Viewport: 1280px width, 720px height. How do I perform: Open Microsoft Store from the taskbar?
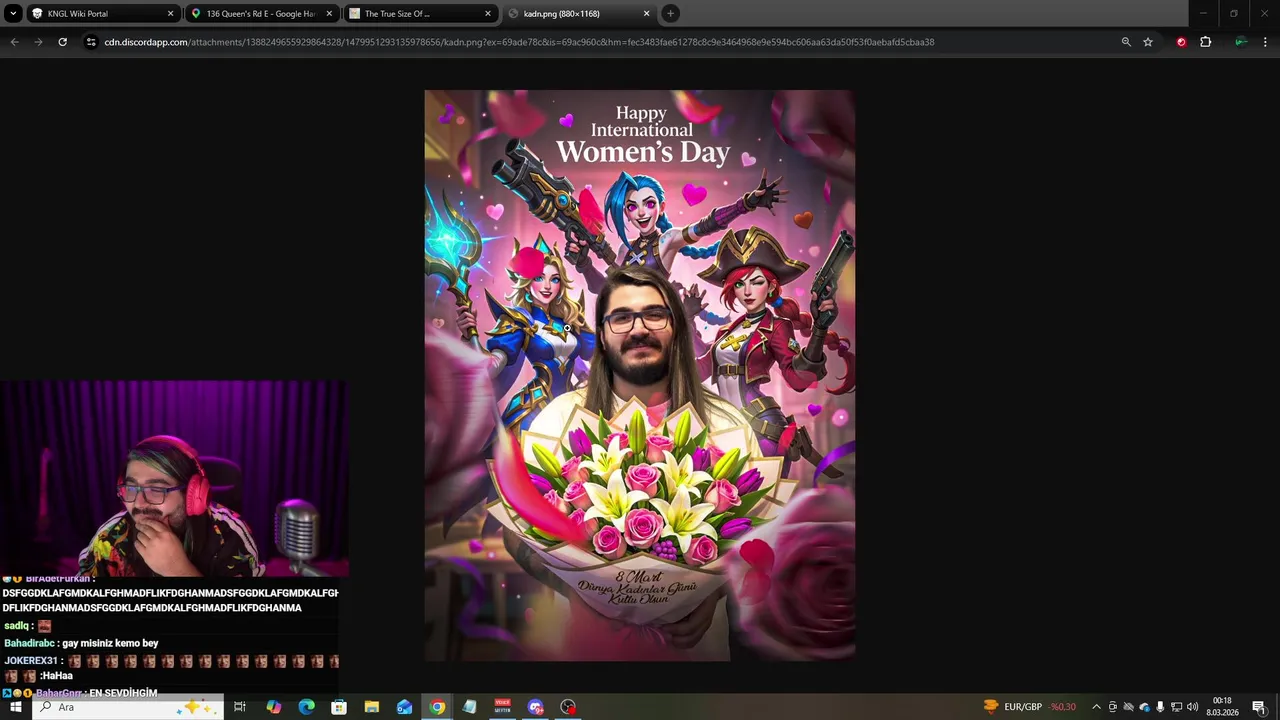[339, 707]
